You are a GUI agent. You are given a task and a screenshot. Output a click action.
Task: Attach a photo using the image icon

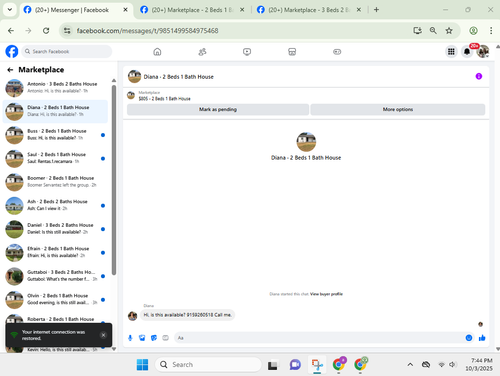[142, 338]
